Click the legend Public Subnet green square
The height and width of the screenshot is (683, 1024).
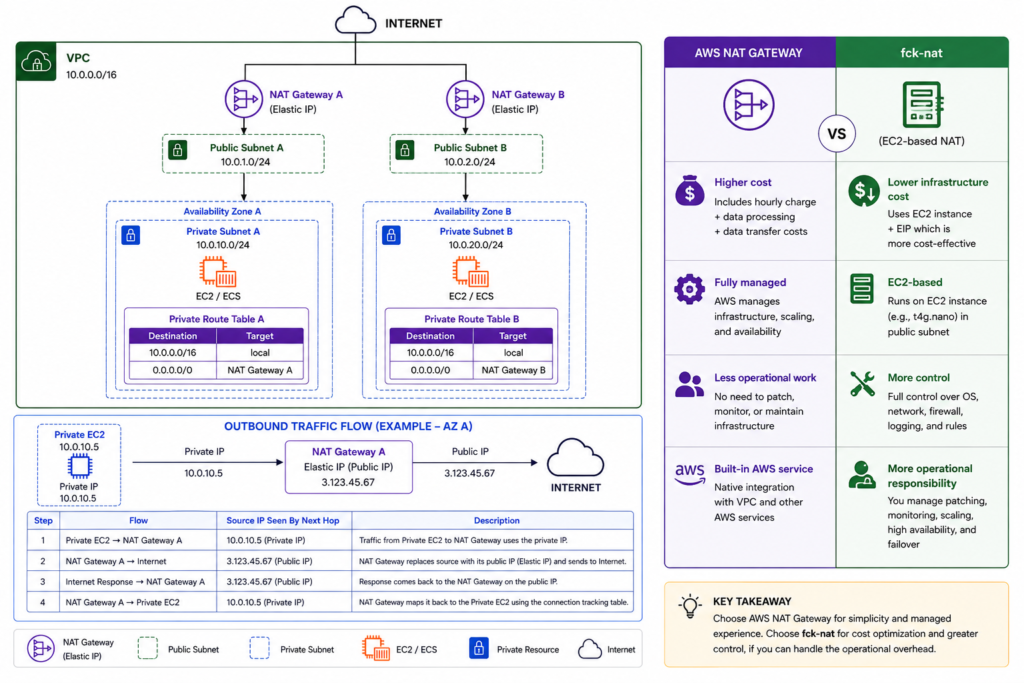click(148, 648)
